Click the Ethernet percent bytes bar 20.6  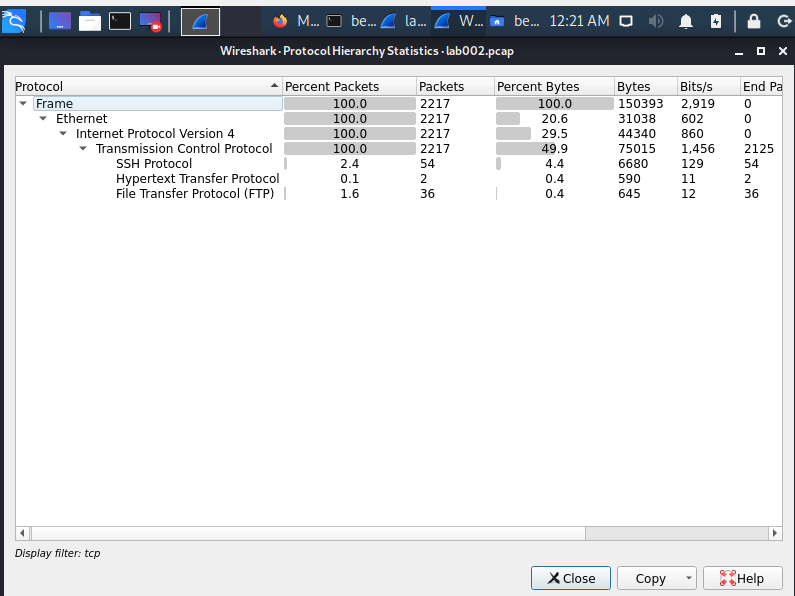click(x=555, y=119)
